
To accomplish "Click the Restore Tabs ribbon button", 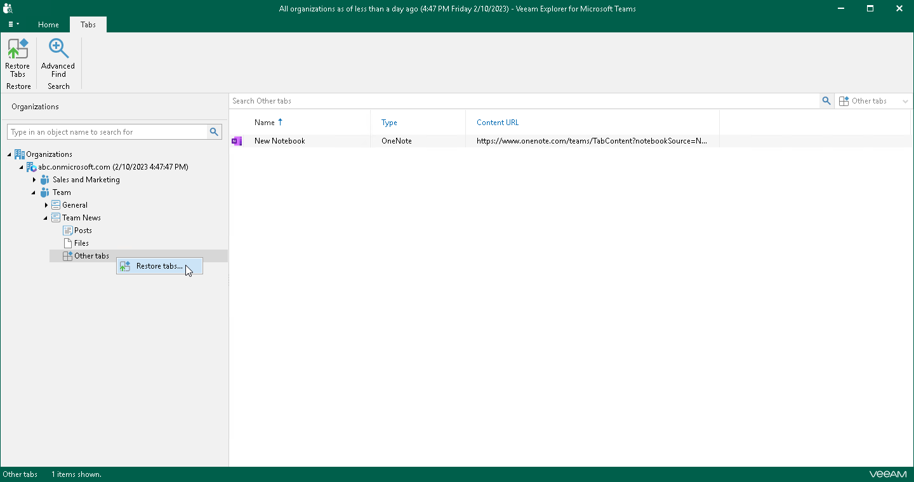I will [17, 58].
